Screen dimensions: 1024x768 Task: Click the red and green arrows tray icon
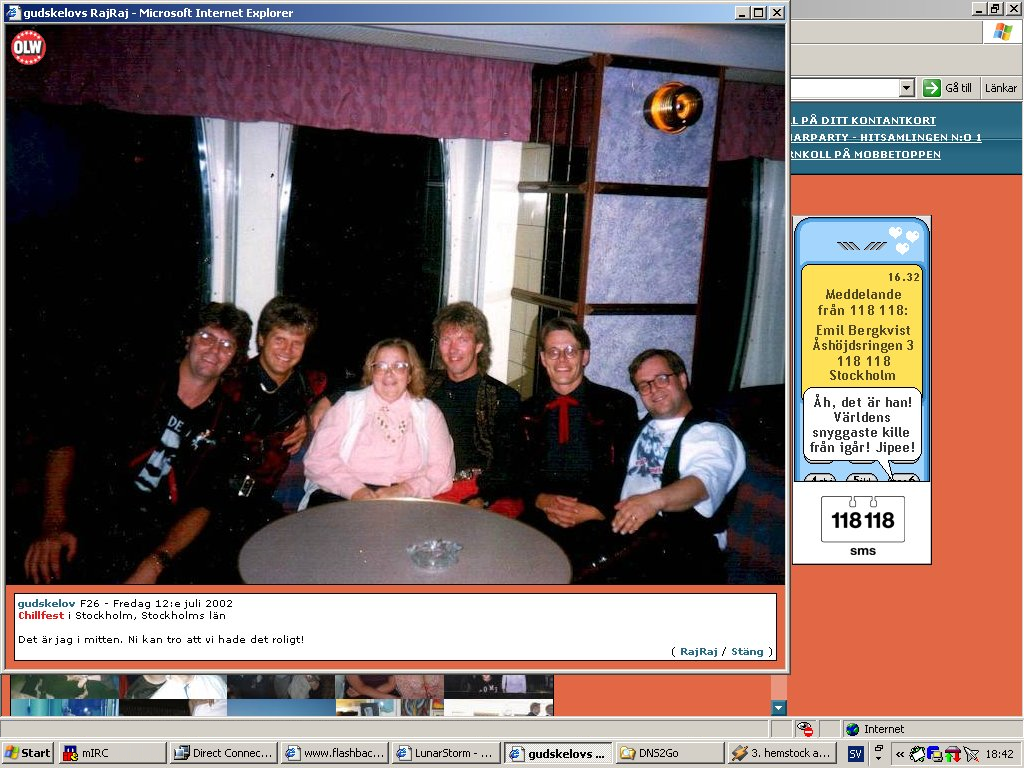click(x=952, y=754)
